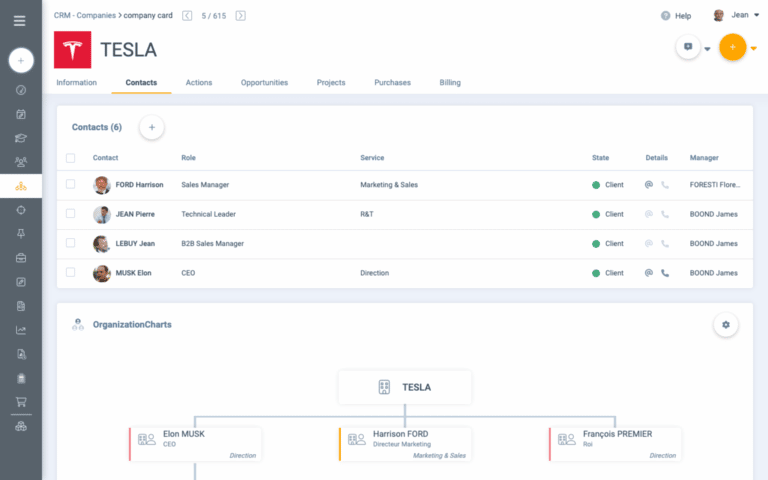Select Elon MUSK card in org chart
Screen dimensions: 768x480
(x=195, y=444)
